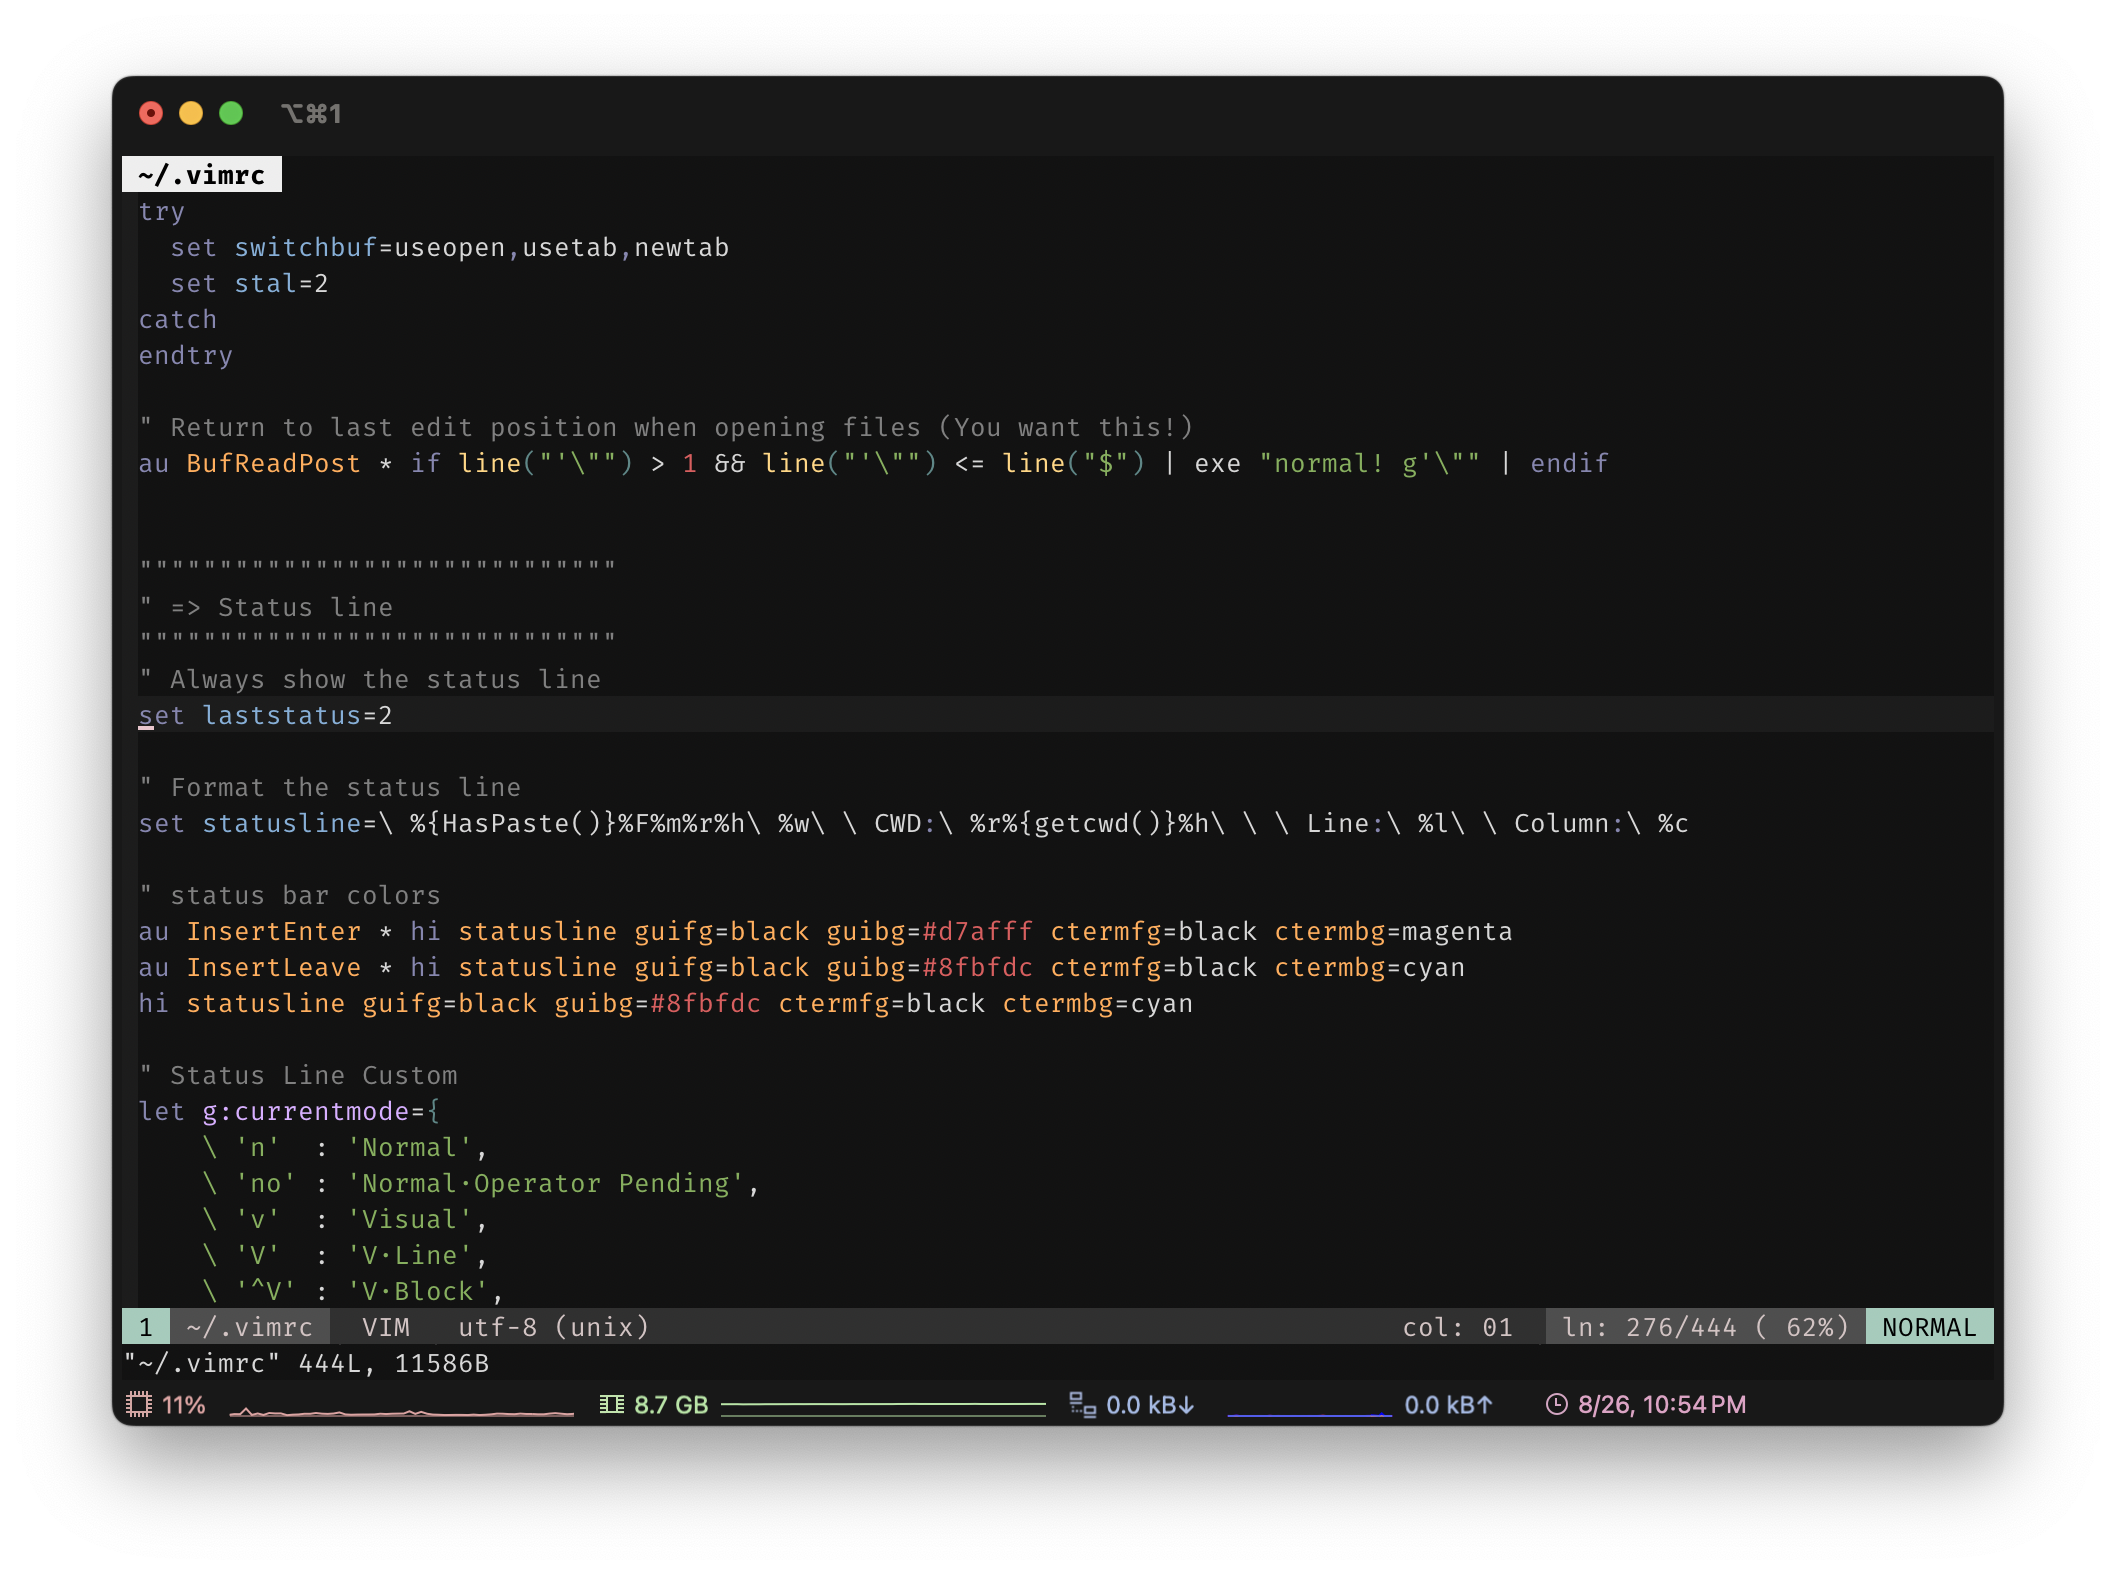Image resolution: width=2116 pixels, height=1574 pixels.
Task: Click the buffer number 1 in statusline
Action: (146, 1327)
